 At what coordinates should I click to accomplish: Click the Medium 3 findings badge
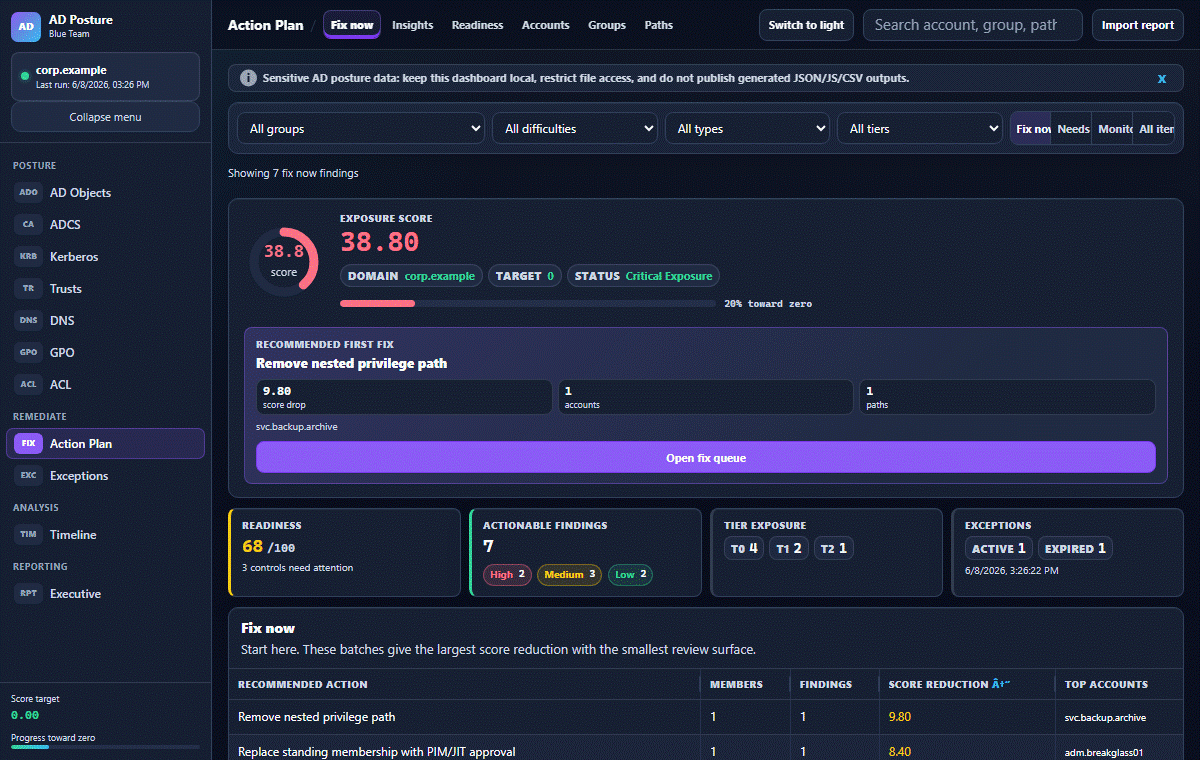click(x=569, y=574)
